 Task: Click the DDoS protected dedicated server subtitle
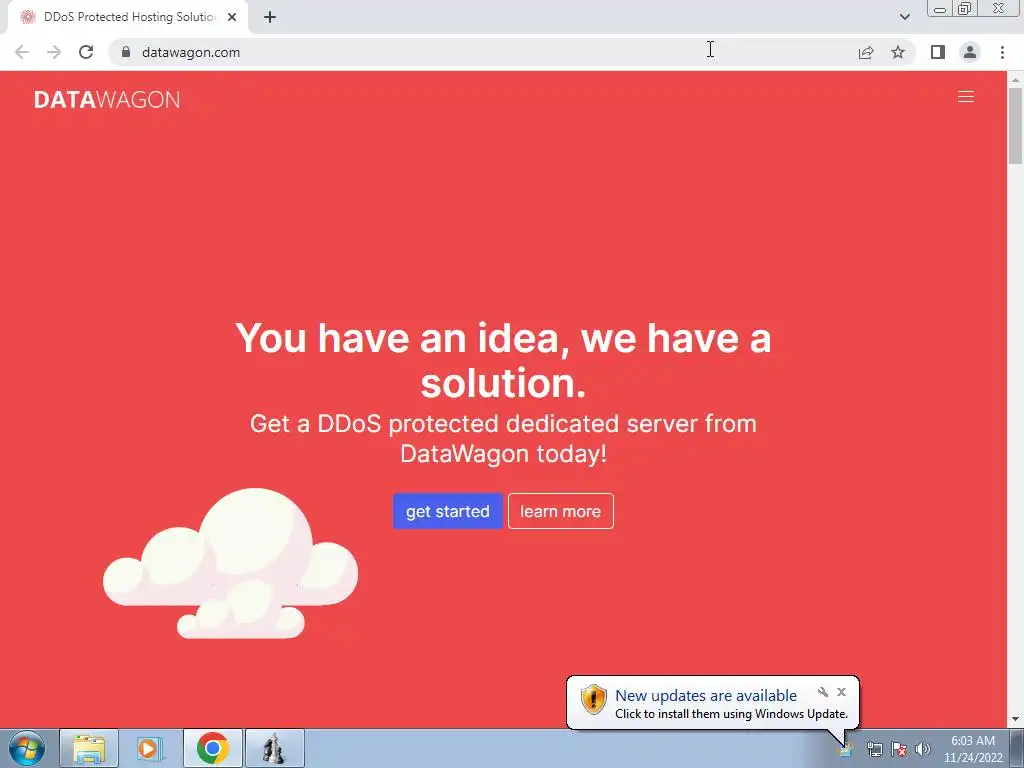coord(503,438)
